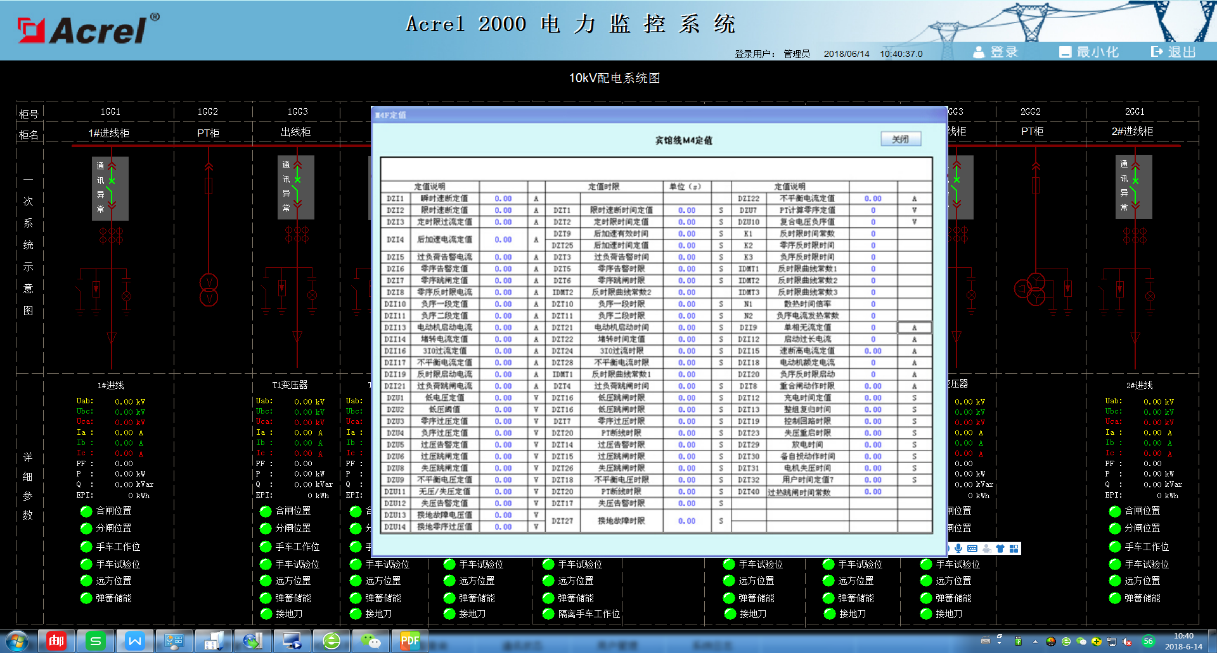This screenshot has width=1217, height=653.
Task: Select the 2#进线柜 cabinet name header
Action: (x=1134, y=132)
